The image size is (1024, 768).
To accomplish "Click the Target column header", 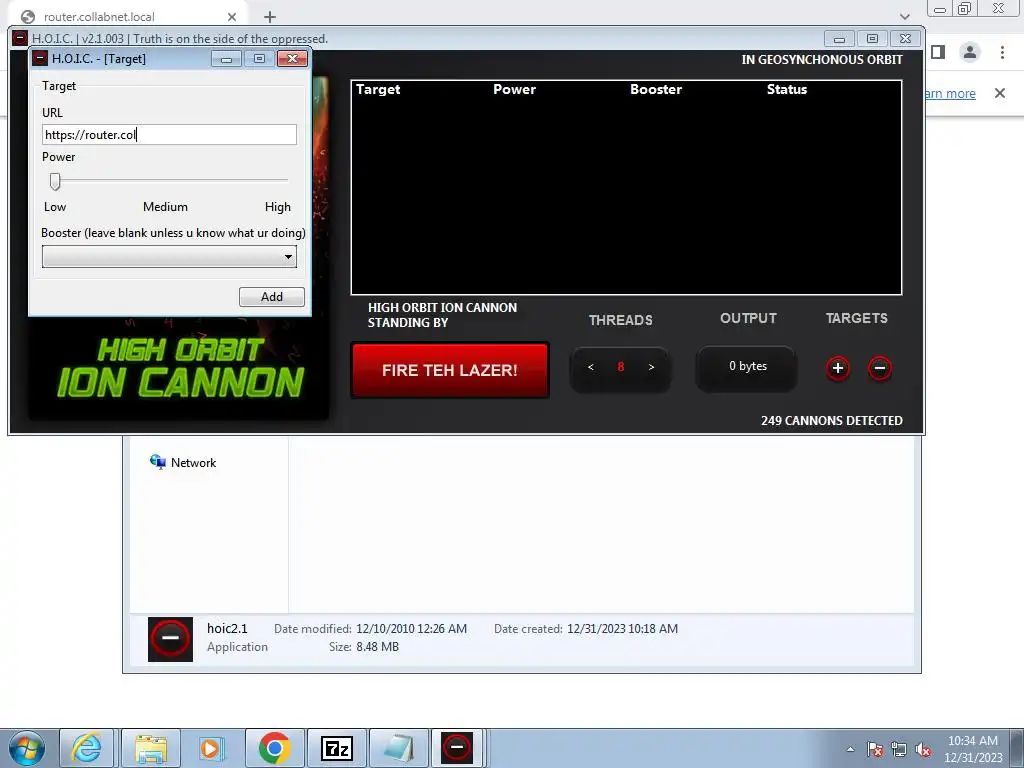I will pos(378,89).
